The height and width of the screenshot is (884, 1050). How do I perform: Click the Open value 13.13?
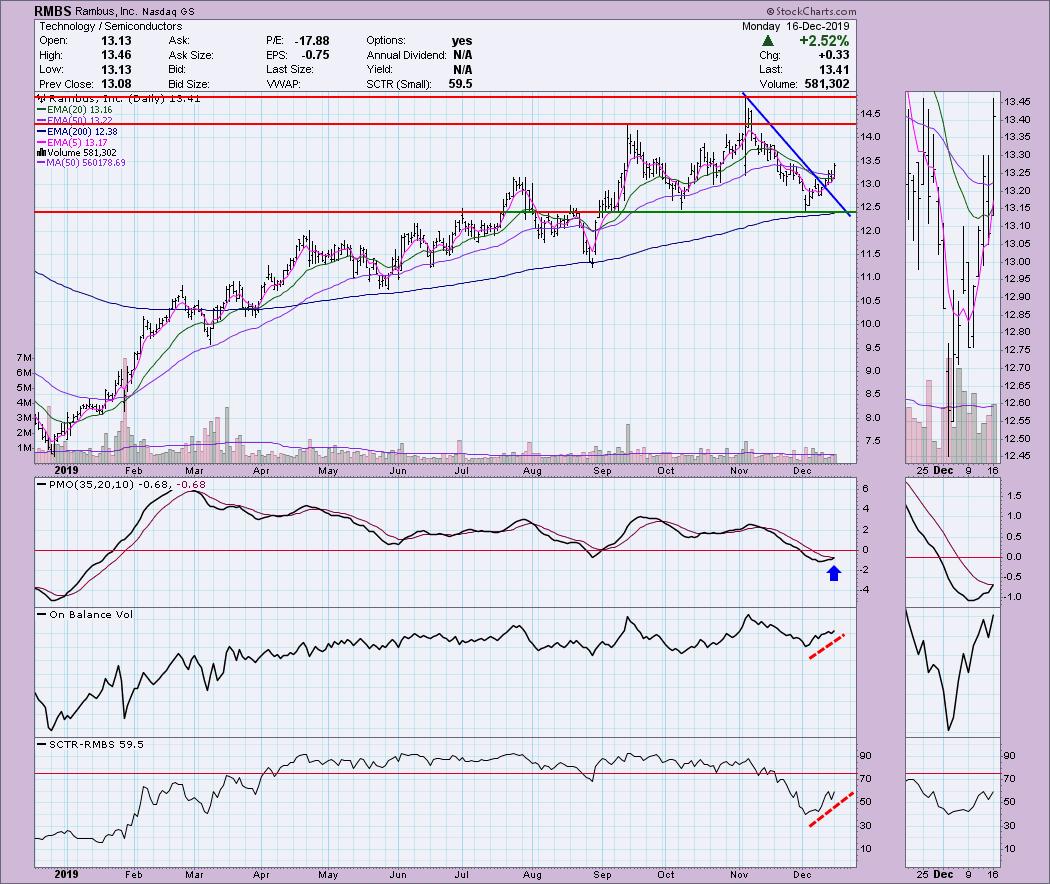(x=116, y=41)
